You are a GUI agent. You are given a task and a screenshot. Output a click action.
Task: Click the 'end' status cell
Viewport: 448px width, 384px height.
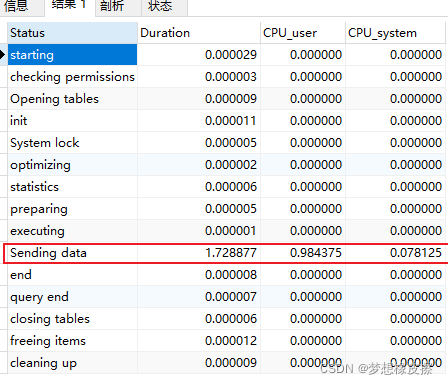point(72,275)
